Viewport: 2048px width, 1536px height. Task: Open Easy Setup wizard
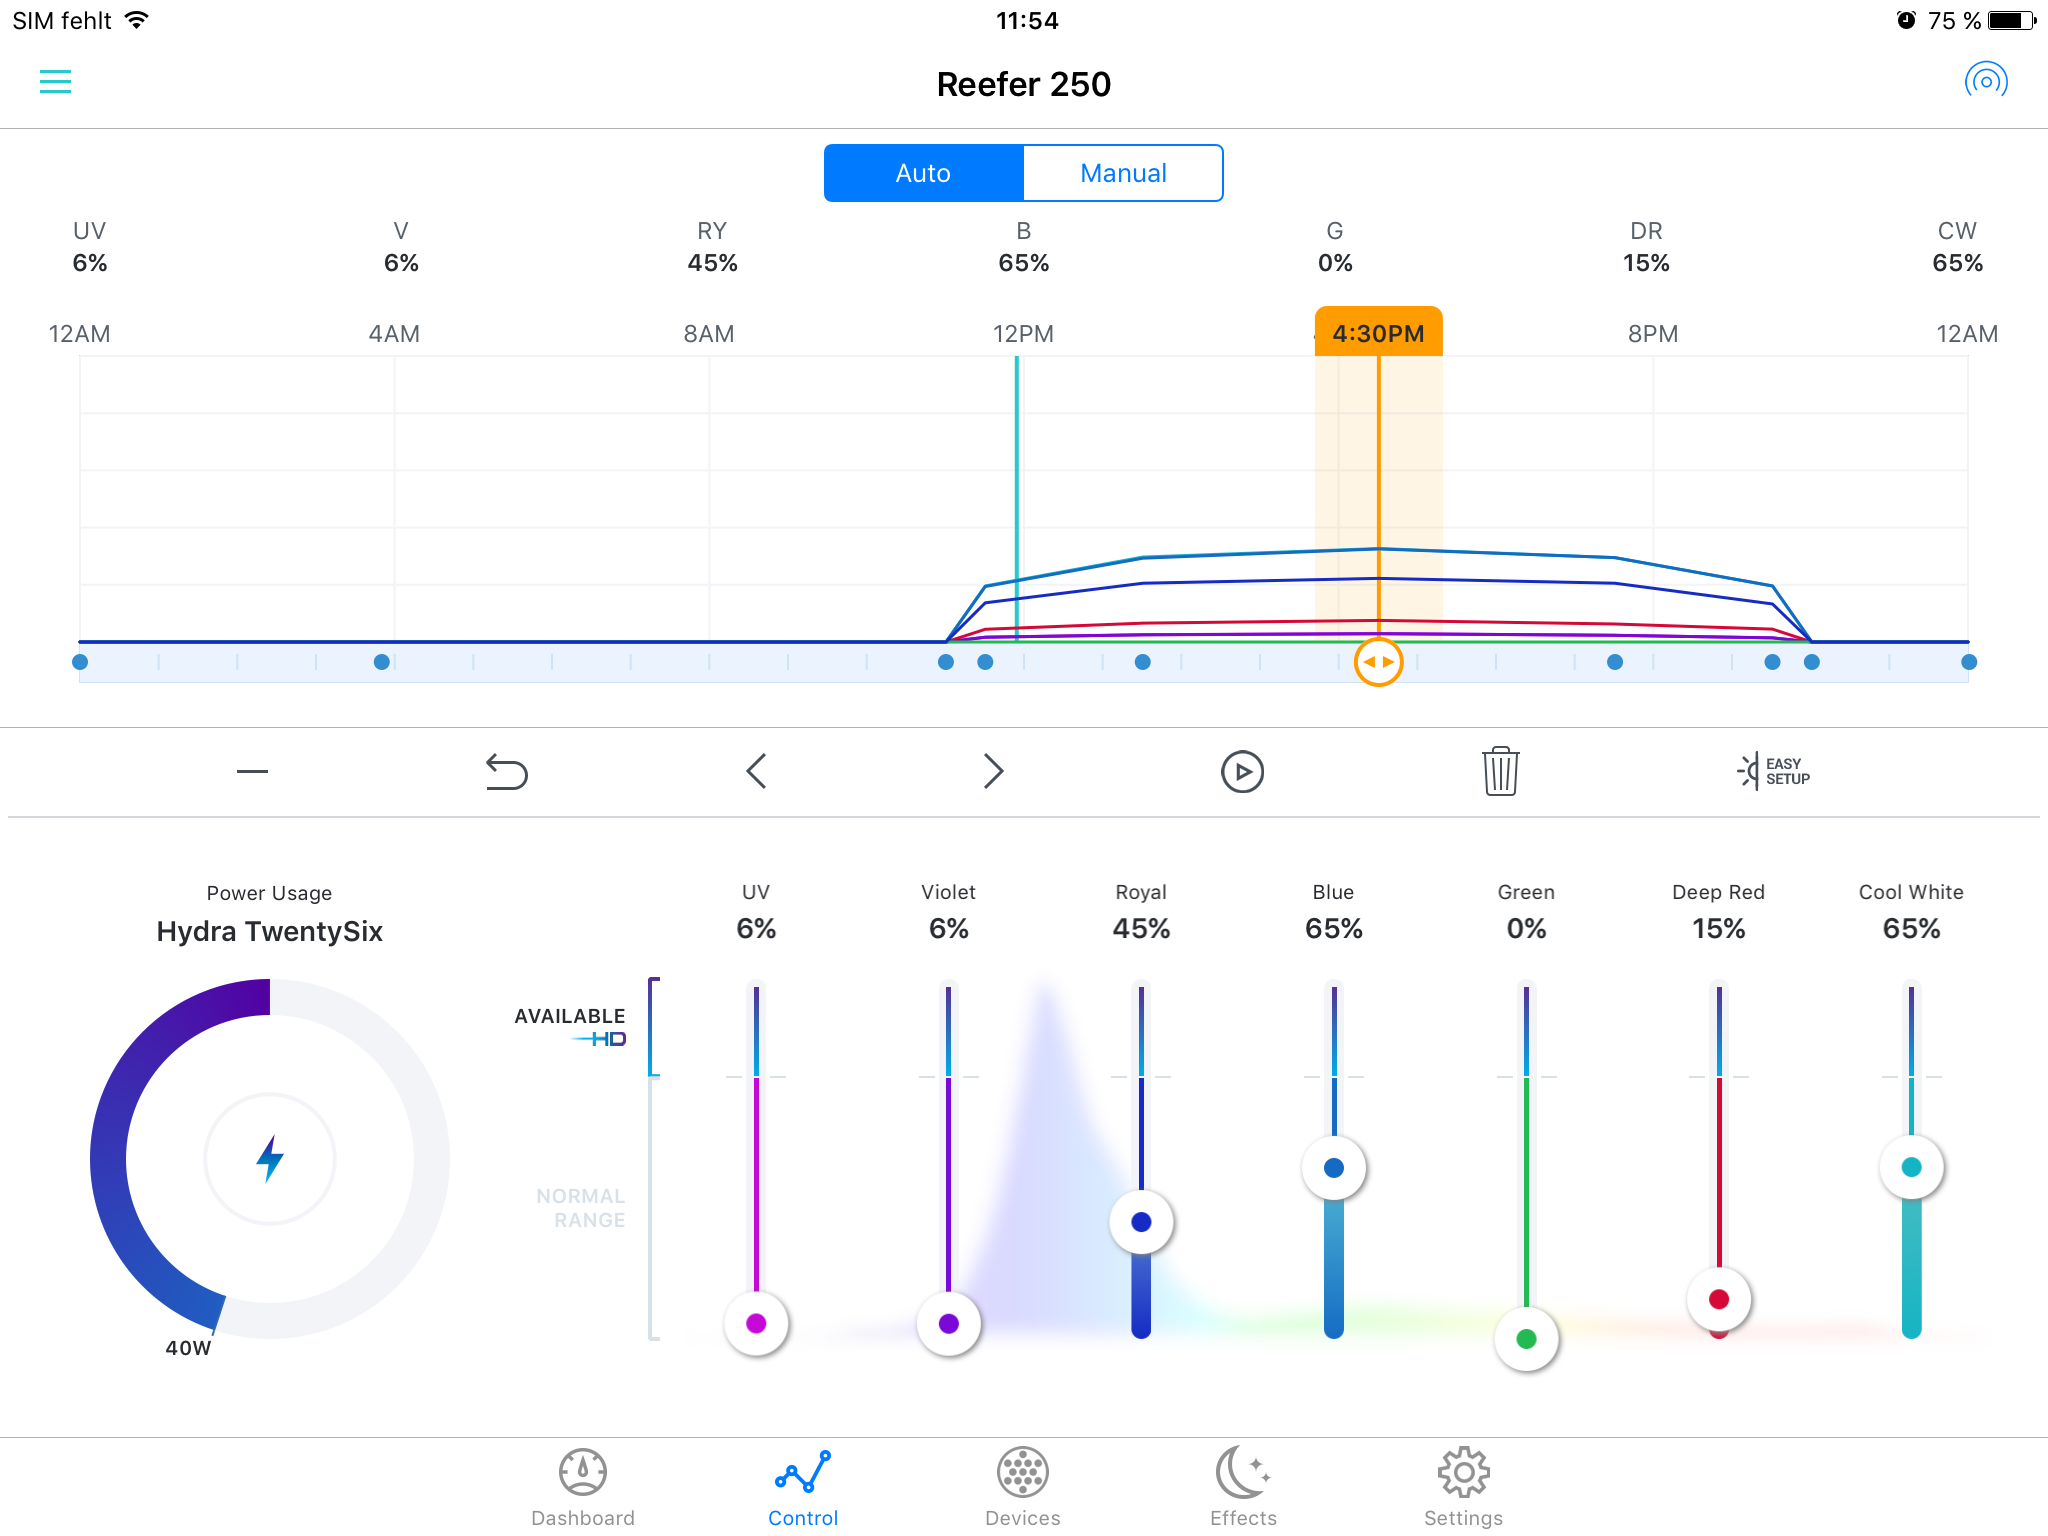(1774, 771)
